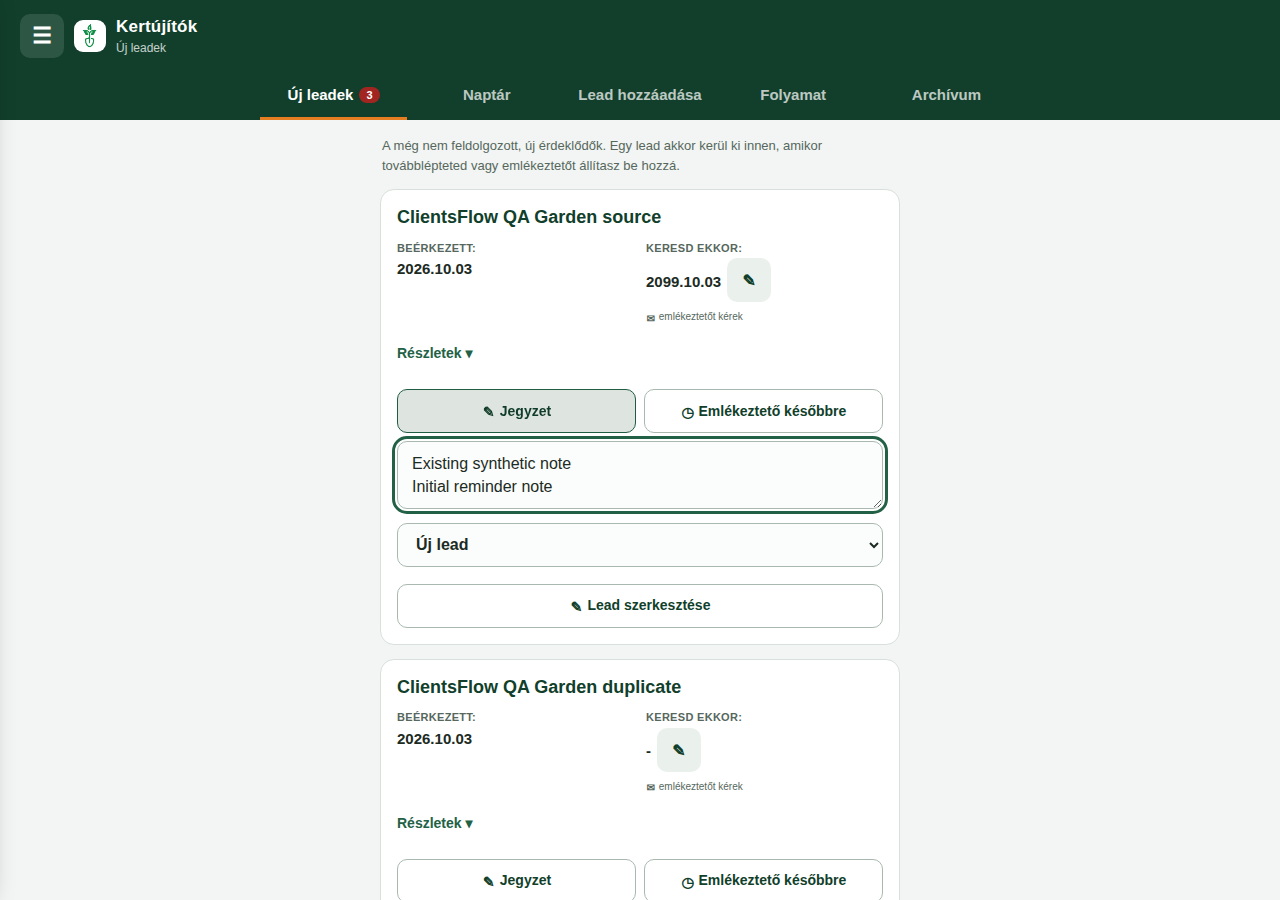This screenshot has width=1280, height=900.
Task: Open the Új lead status dropdown
Action: [640, 545]
